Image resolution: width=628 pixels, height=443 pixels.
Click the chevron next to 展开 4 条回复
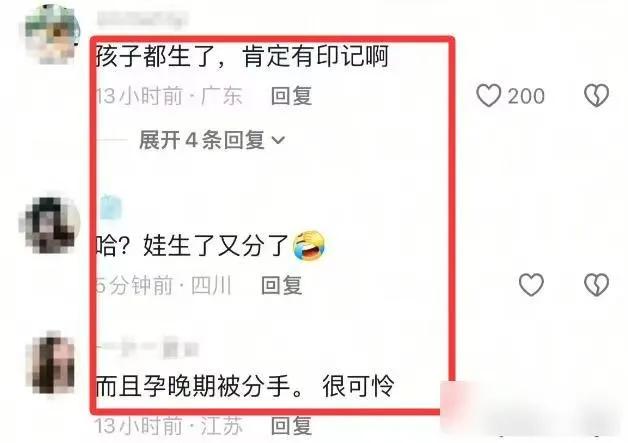[x=278, y=140]
